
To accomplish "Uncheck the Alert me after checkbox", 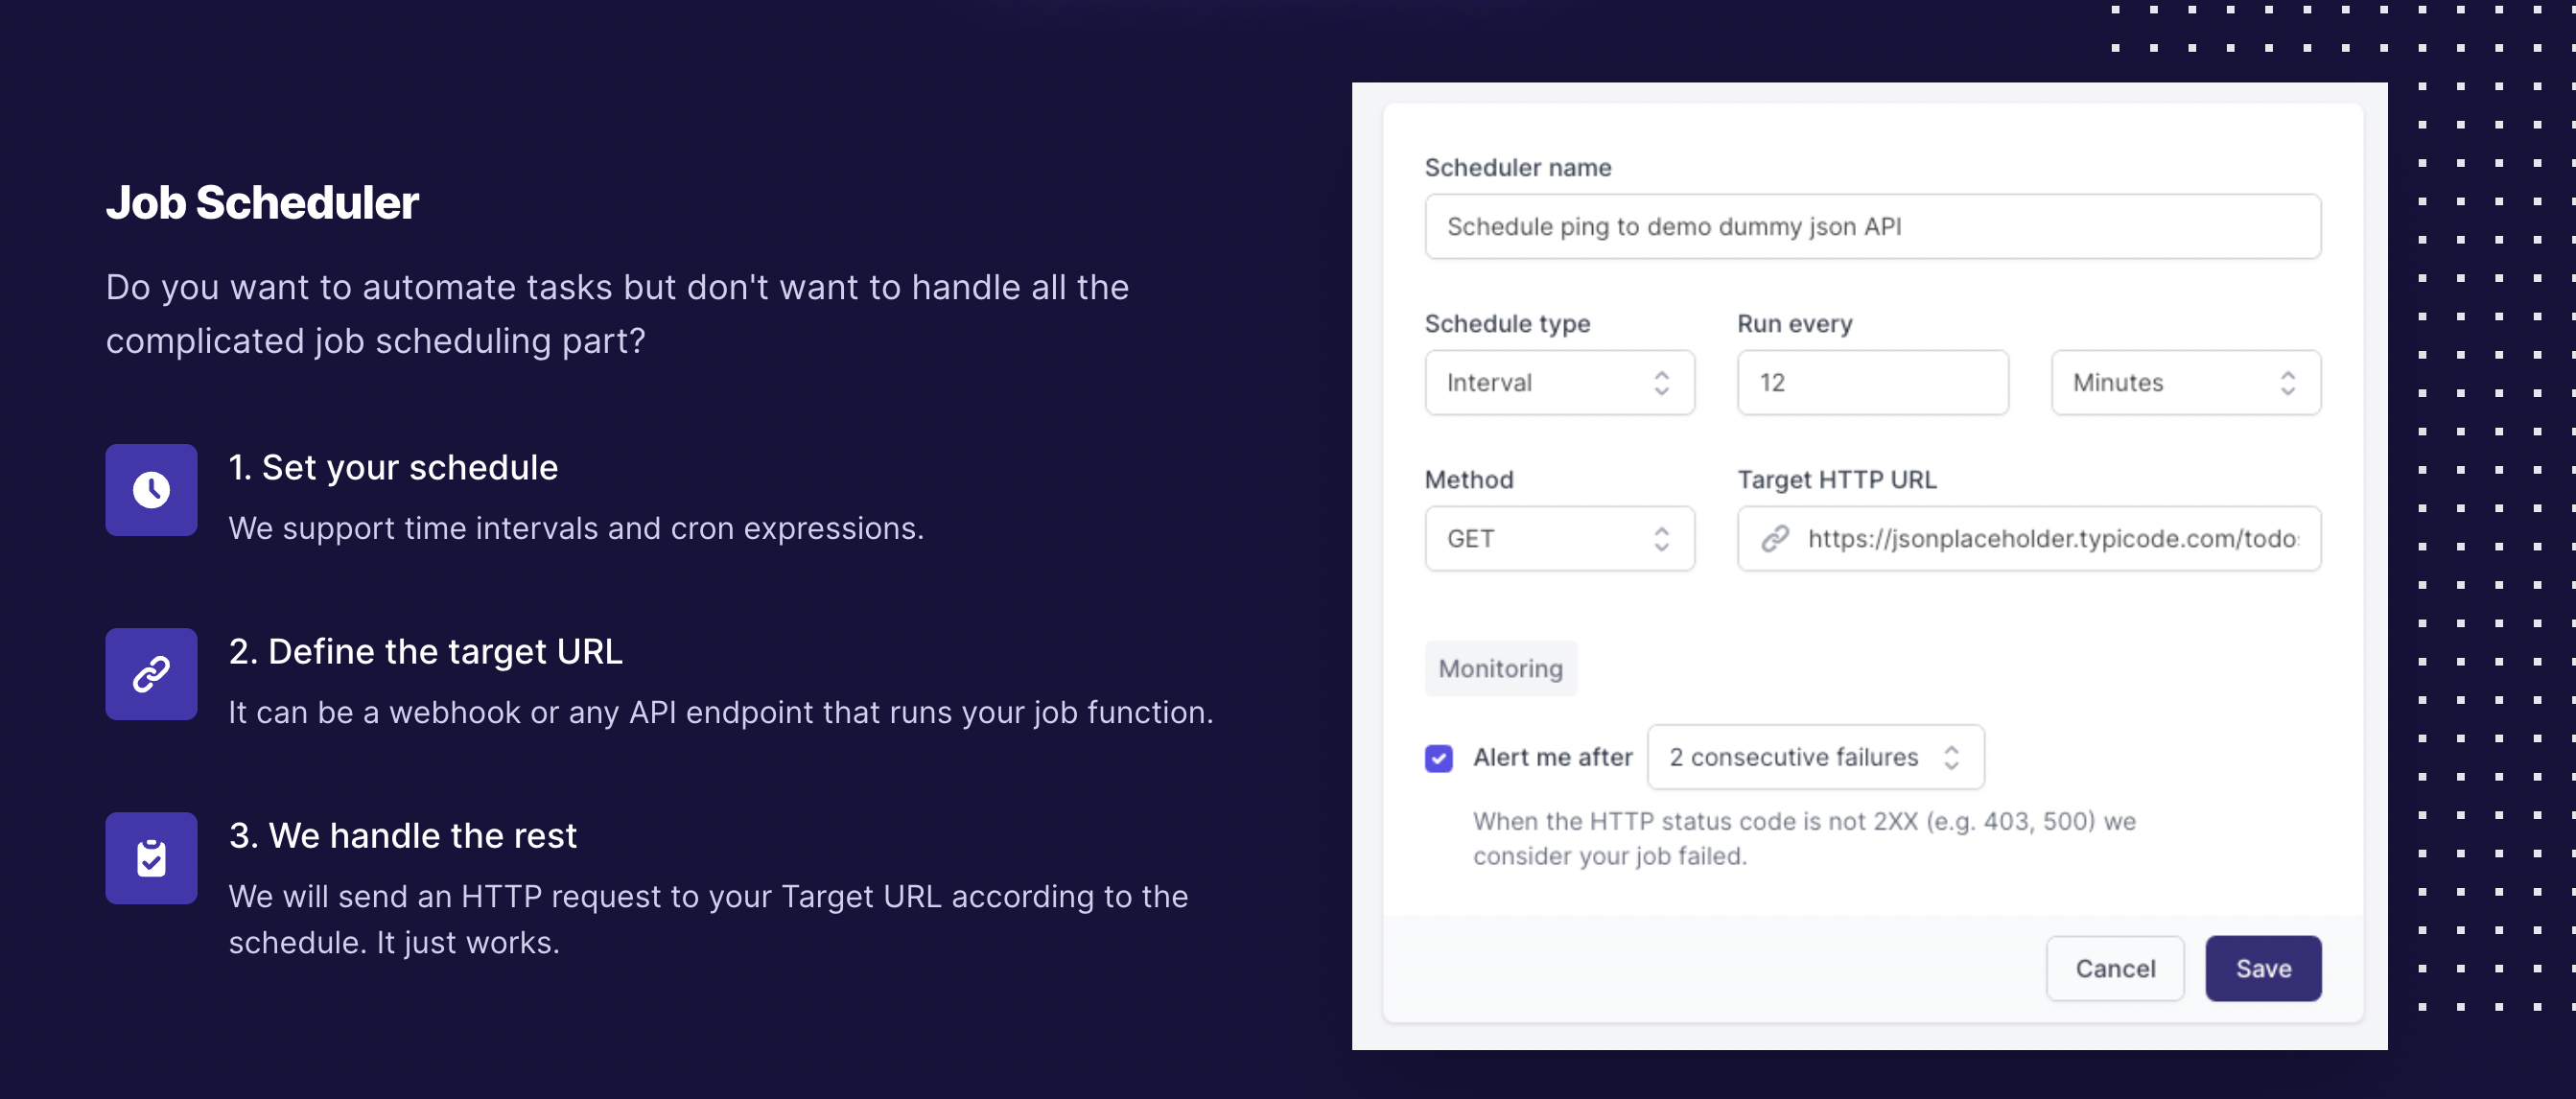I will [1438, 758].
